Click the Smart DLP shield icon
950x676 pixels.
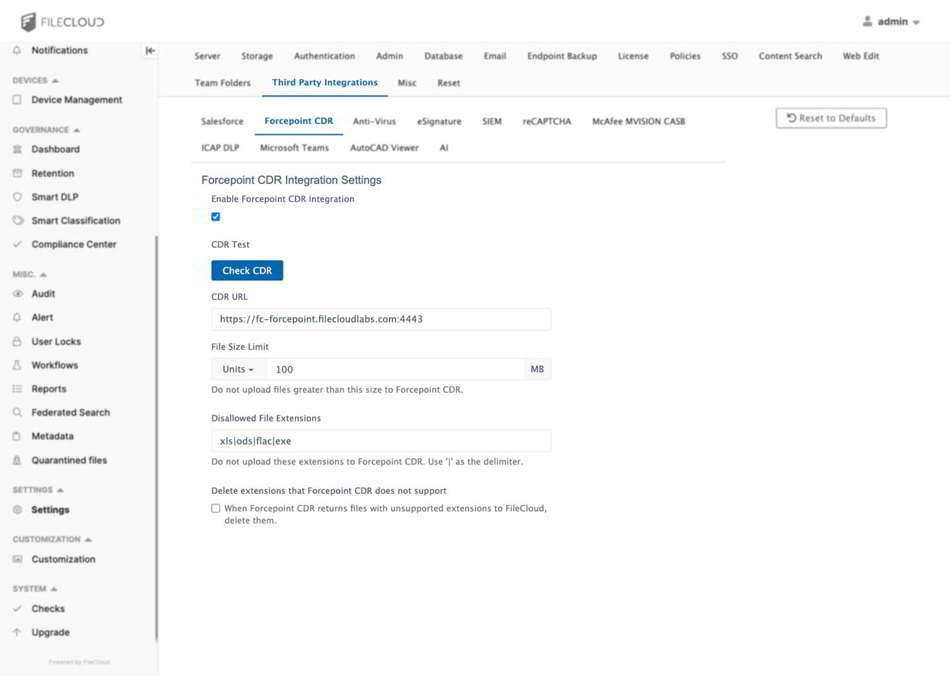point(17,197)
